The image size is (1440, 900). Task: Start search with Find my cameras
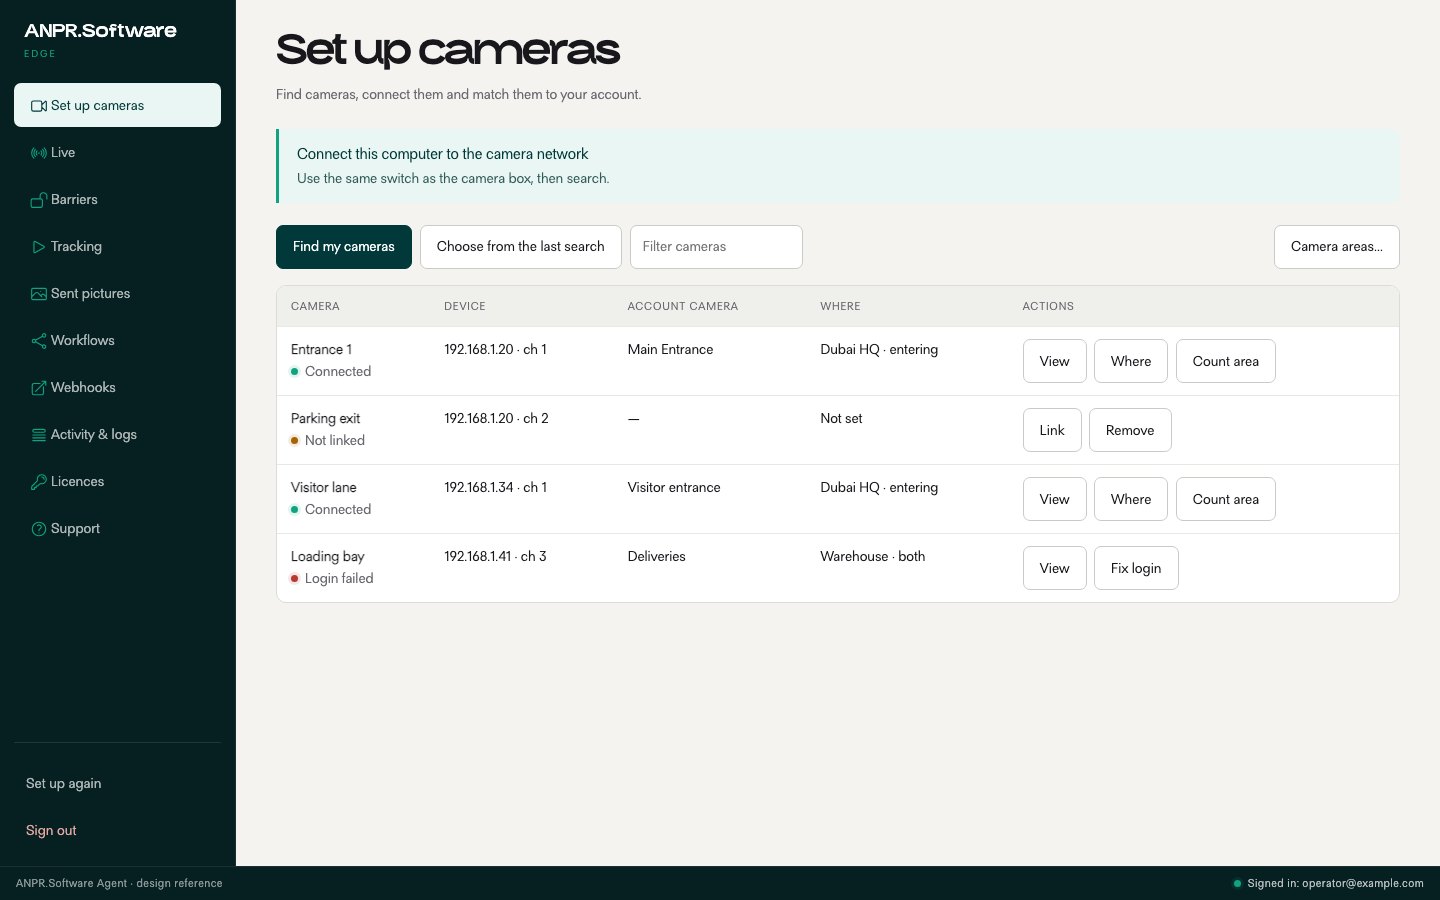344,247
